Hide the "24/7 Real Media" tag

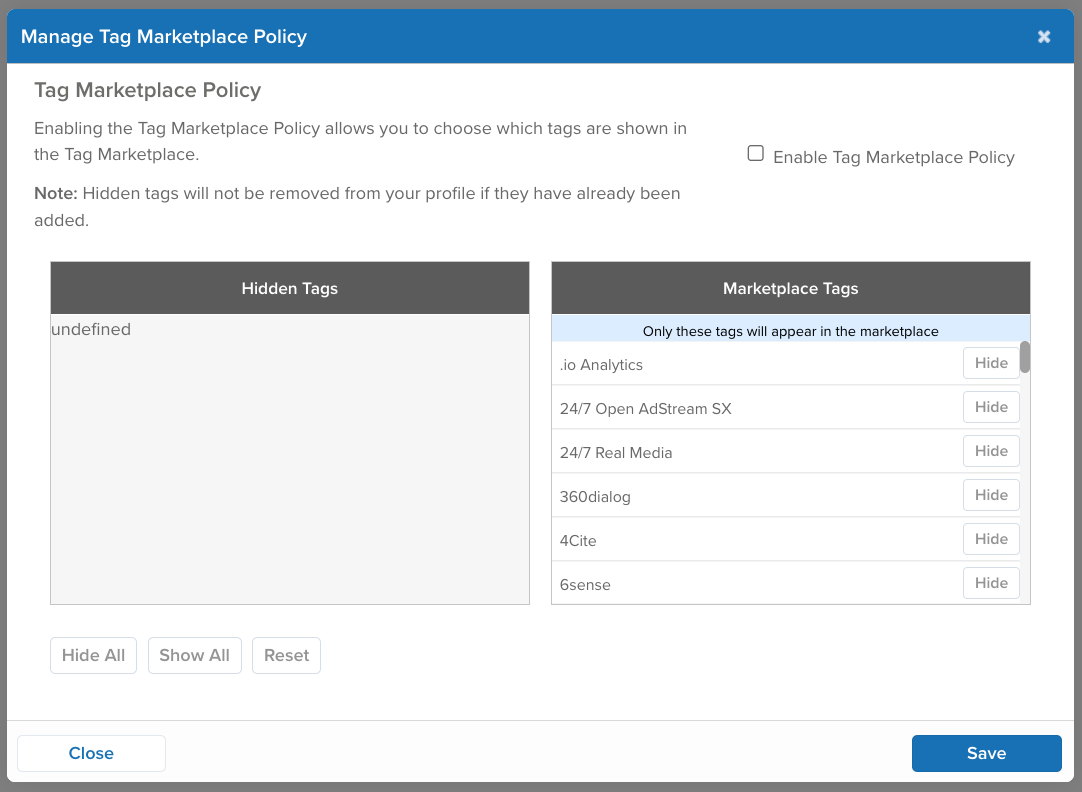coord(991,451)
